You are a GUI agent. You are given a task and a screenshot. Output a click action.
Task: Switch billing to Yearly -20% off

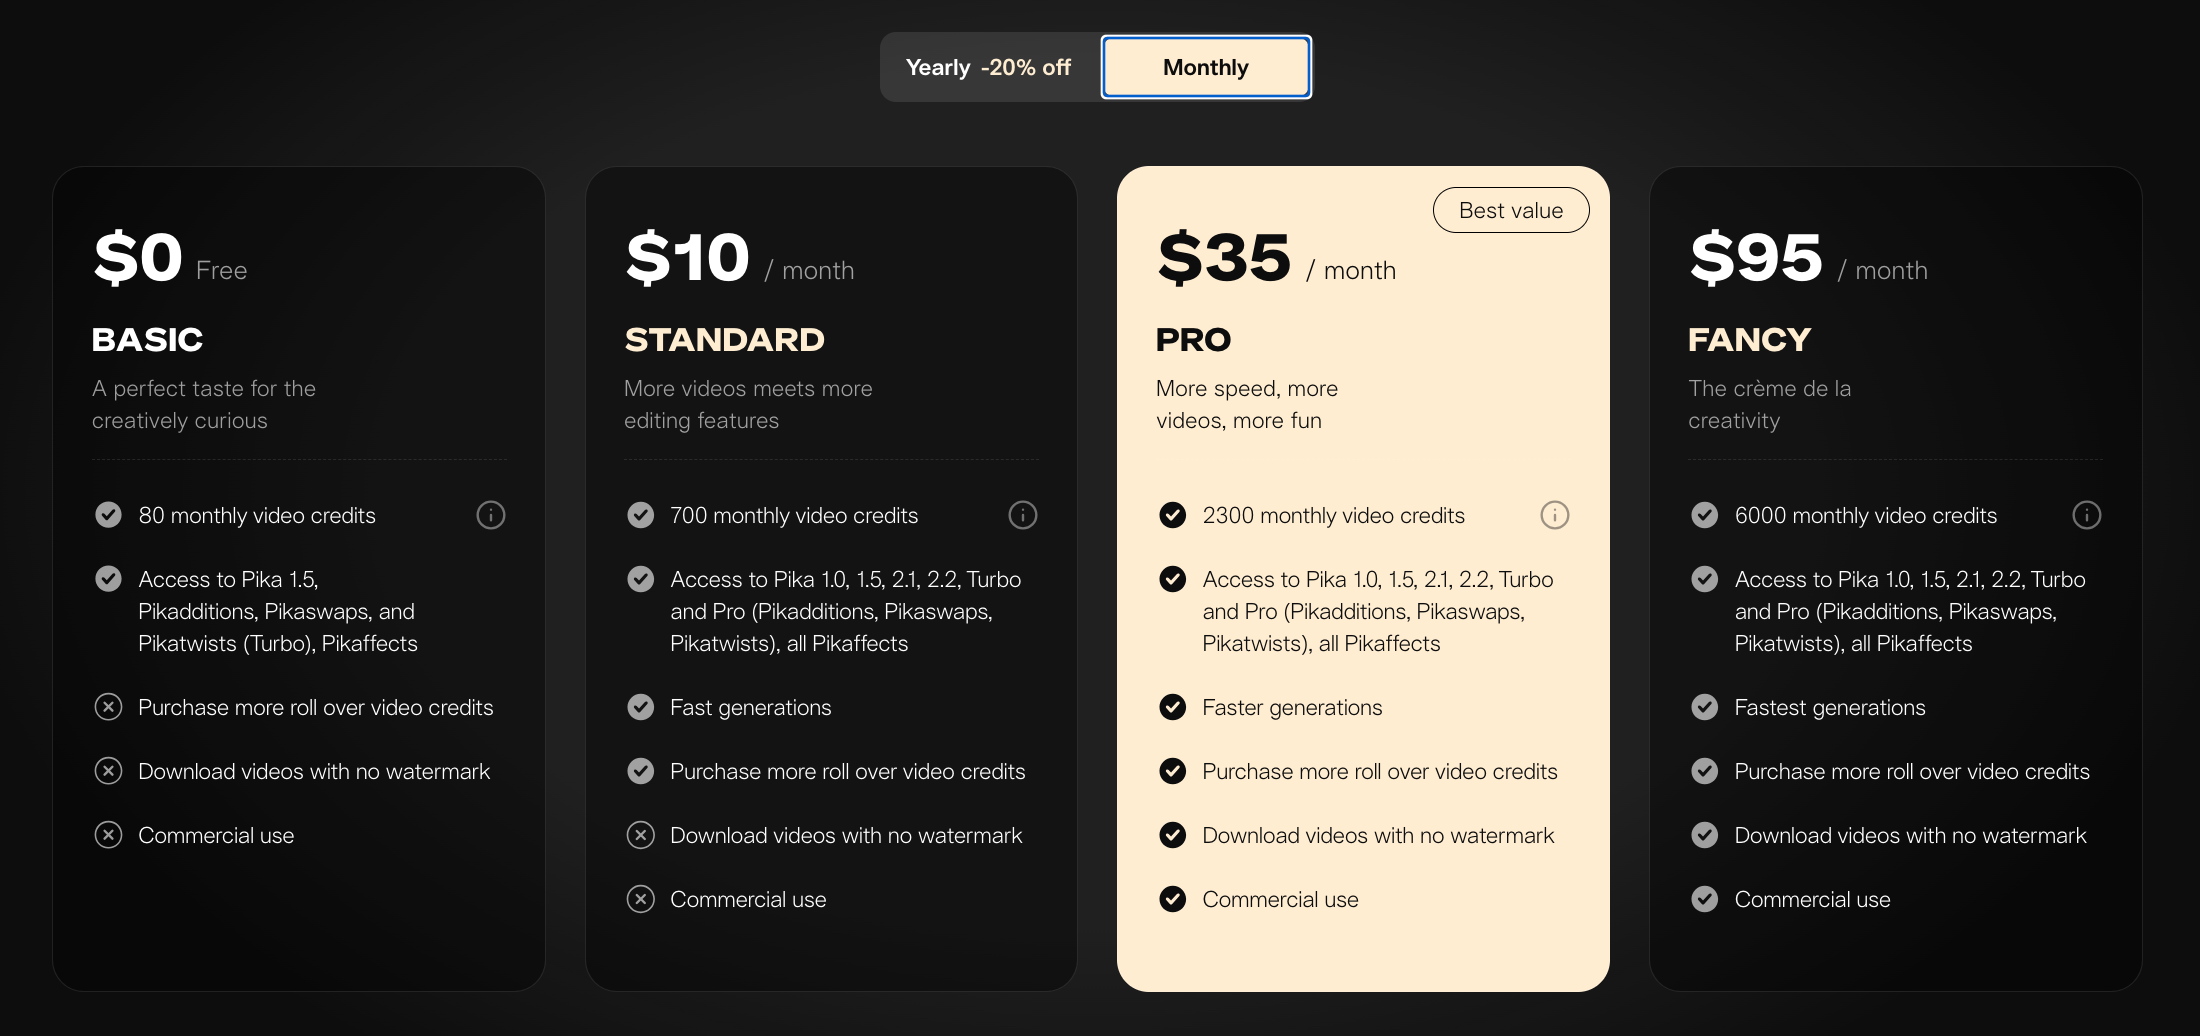988,67
